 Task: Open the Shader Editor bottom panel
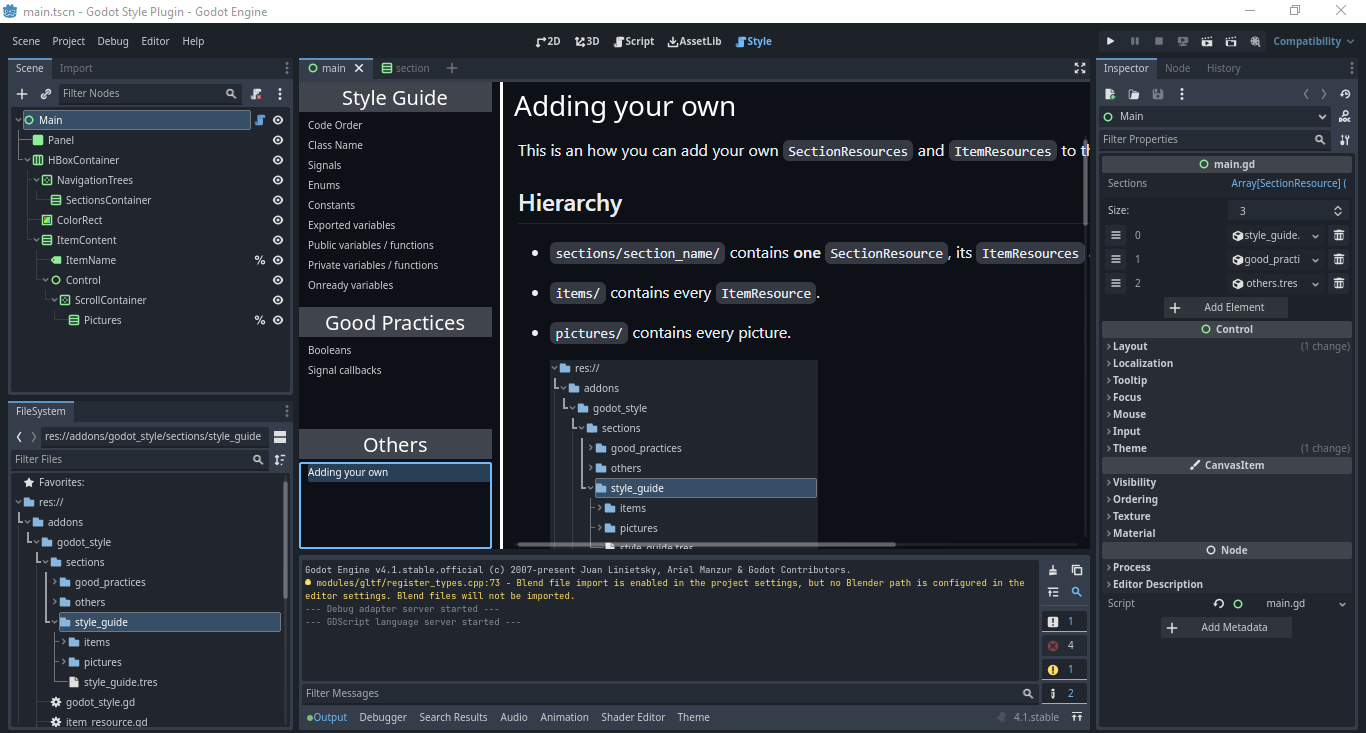pos(633,717)
